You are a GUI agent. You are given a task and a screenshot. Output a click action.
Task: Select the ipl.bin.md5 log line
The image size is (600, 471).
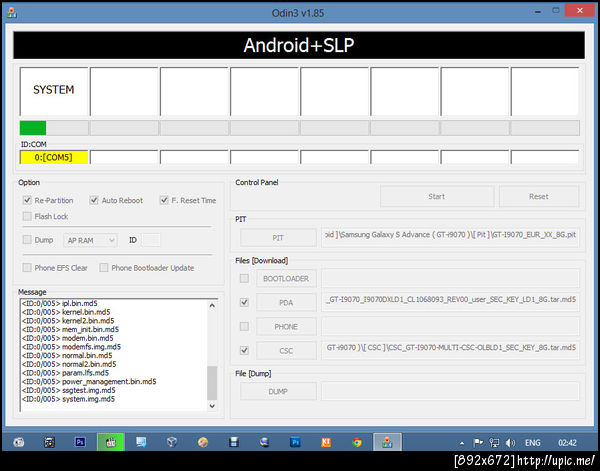[x=60, y=303]
